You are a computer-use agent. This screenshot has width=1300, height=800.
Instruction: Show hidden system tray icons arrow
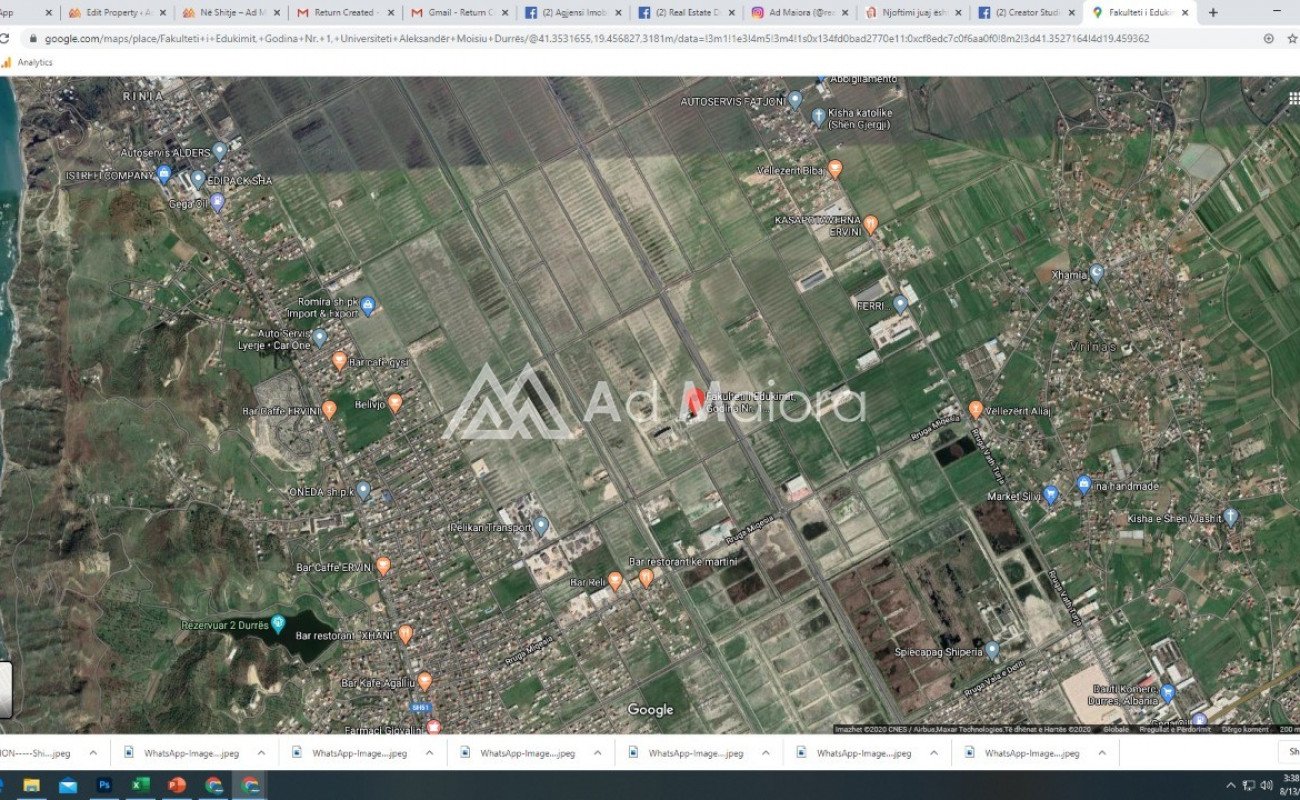click(x=1230, y=785)
